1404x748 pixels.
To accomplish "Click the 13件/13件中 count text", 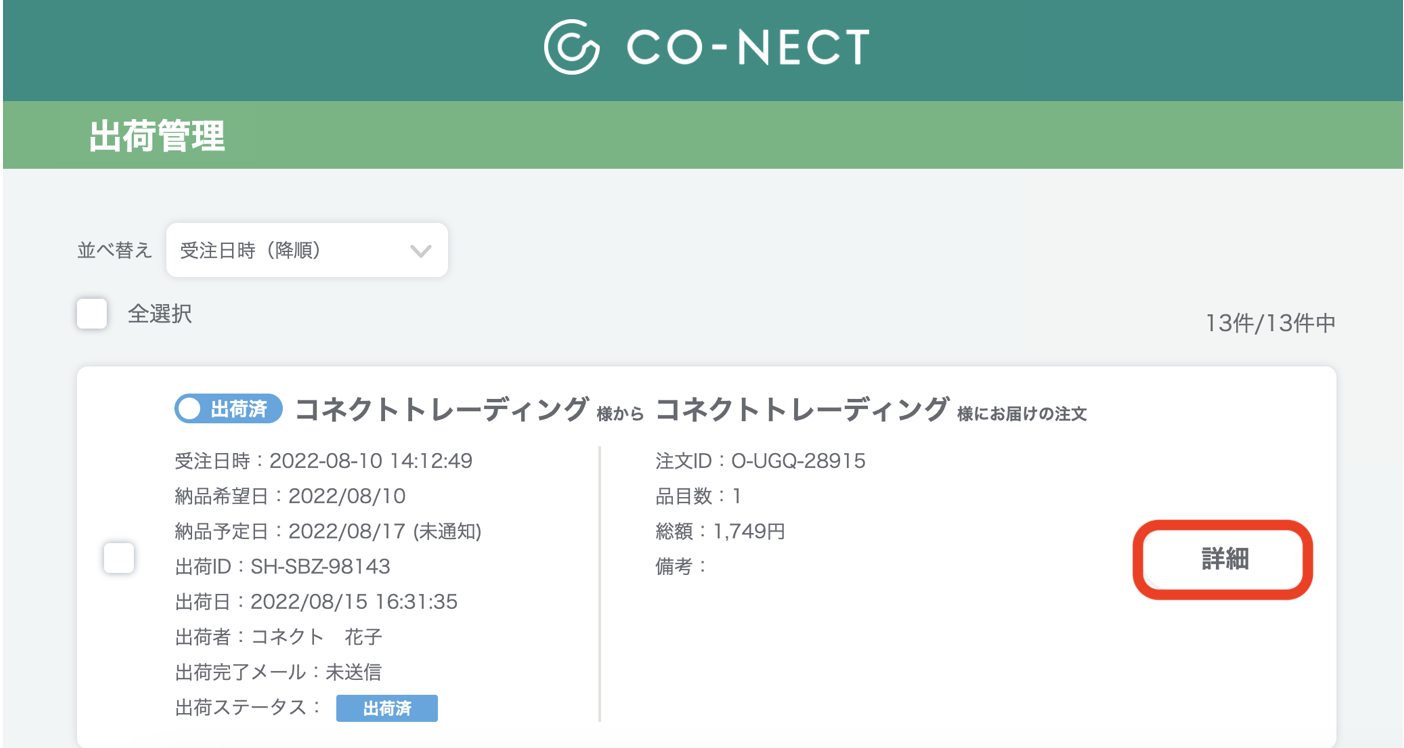I will (1271, 323).
